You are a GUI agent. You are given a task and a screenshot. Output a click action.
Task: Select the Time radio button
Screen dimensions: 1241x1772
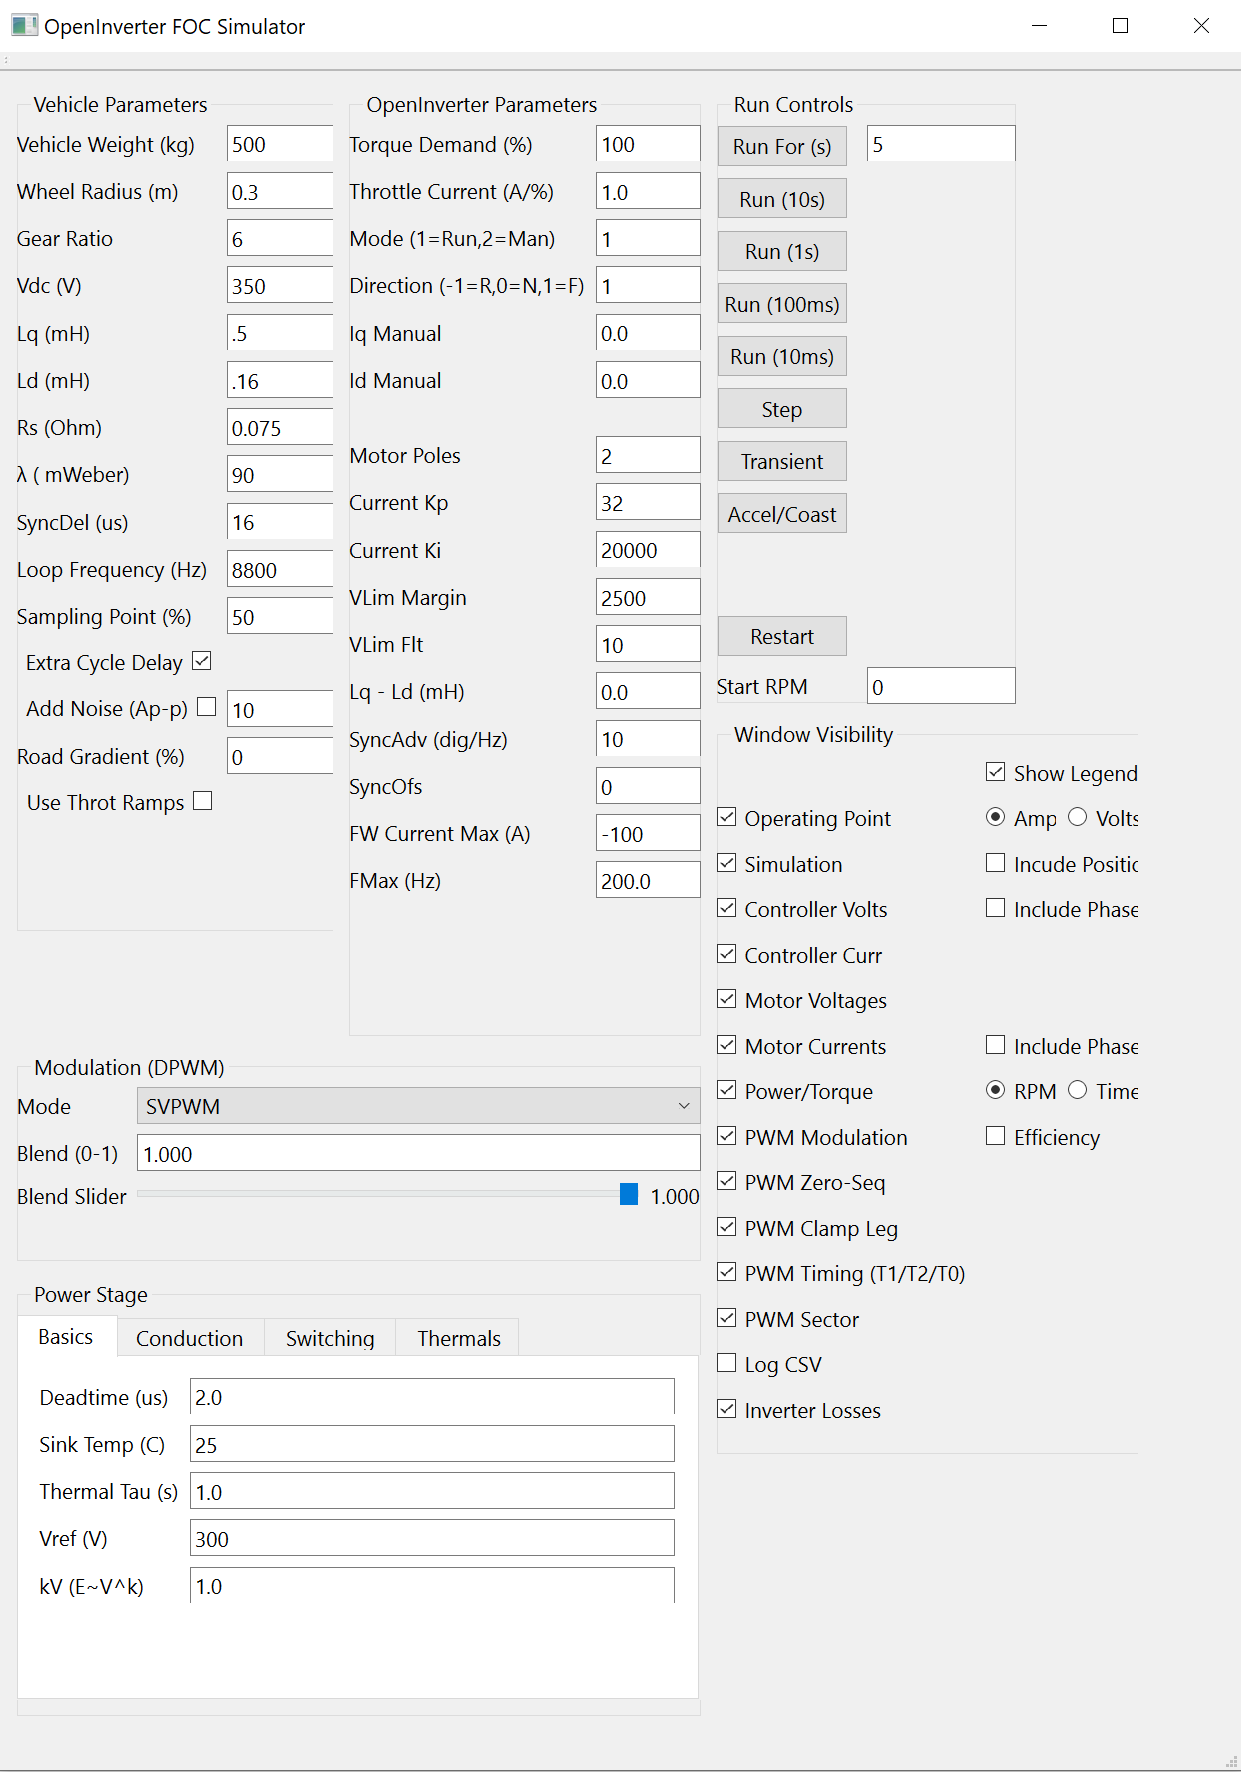(1077, 1090)
